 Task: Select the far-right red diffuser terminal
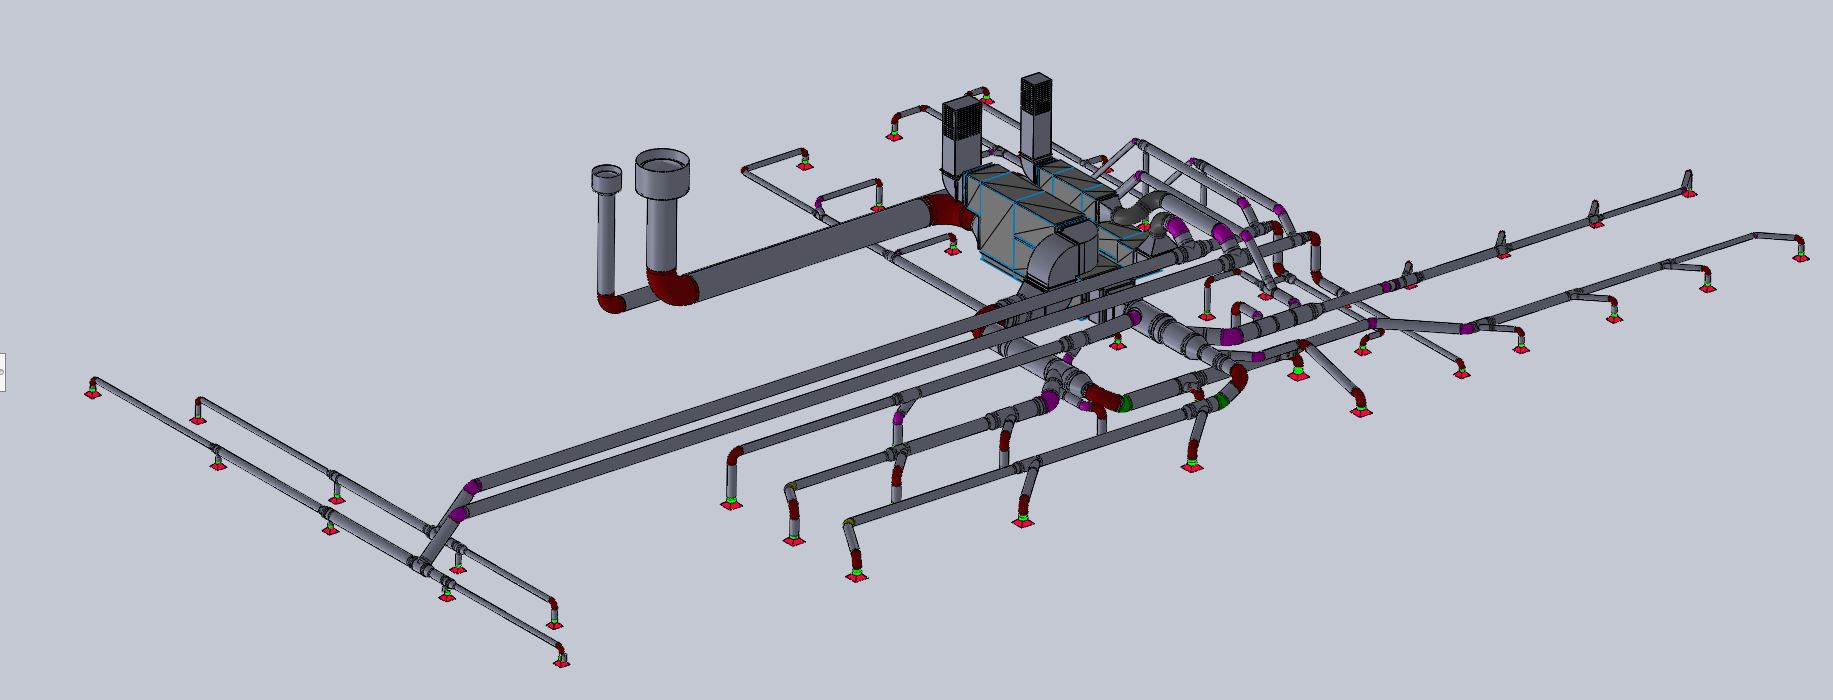point(1801,257)
